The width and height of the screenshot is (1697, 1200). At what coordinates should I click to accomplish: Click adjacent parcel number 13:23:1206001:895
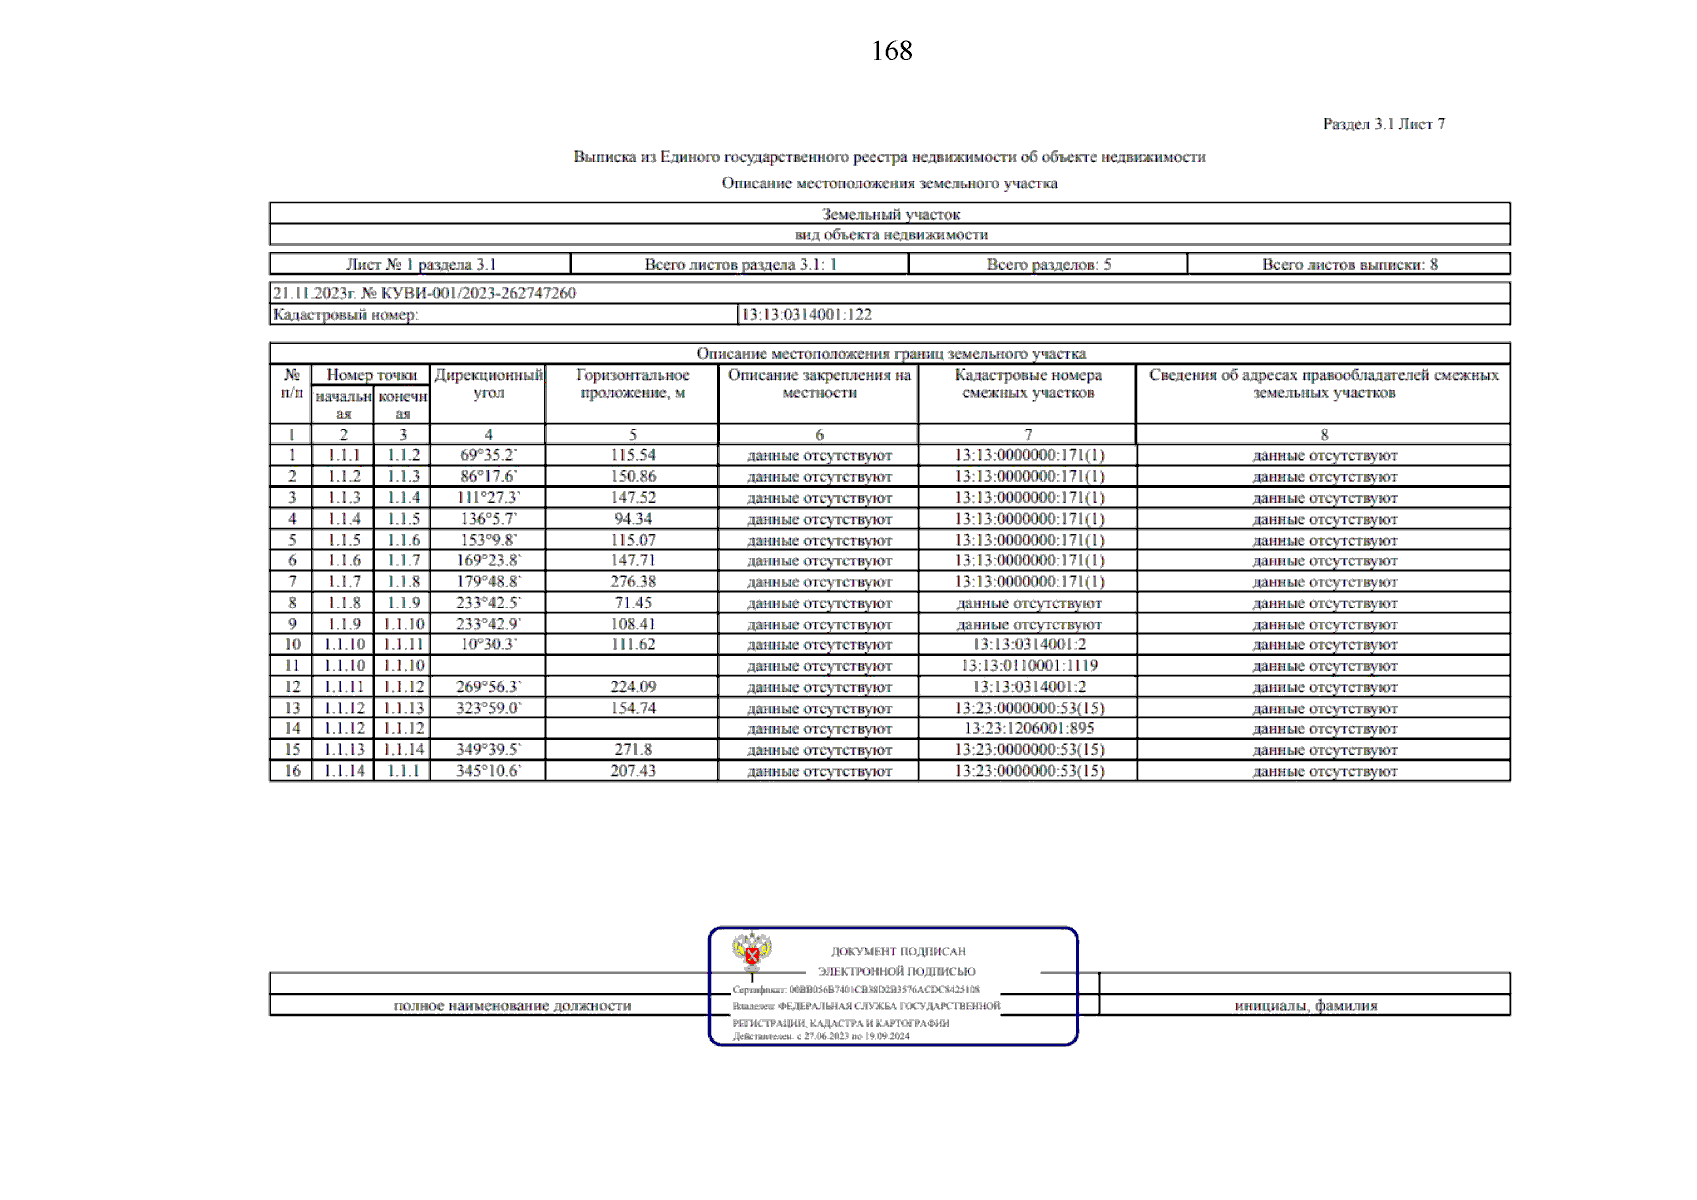[x=1028, y=729]
